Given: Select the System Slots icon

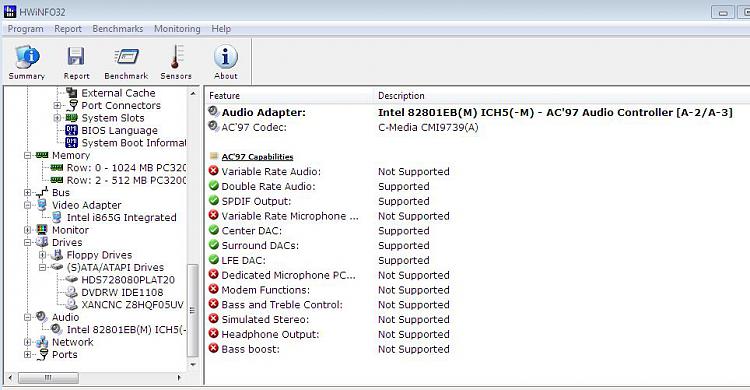Looking at the screenshot, I should pyautogui.click(x=72, y=117).
